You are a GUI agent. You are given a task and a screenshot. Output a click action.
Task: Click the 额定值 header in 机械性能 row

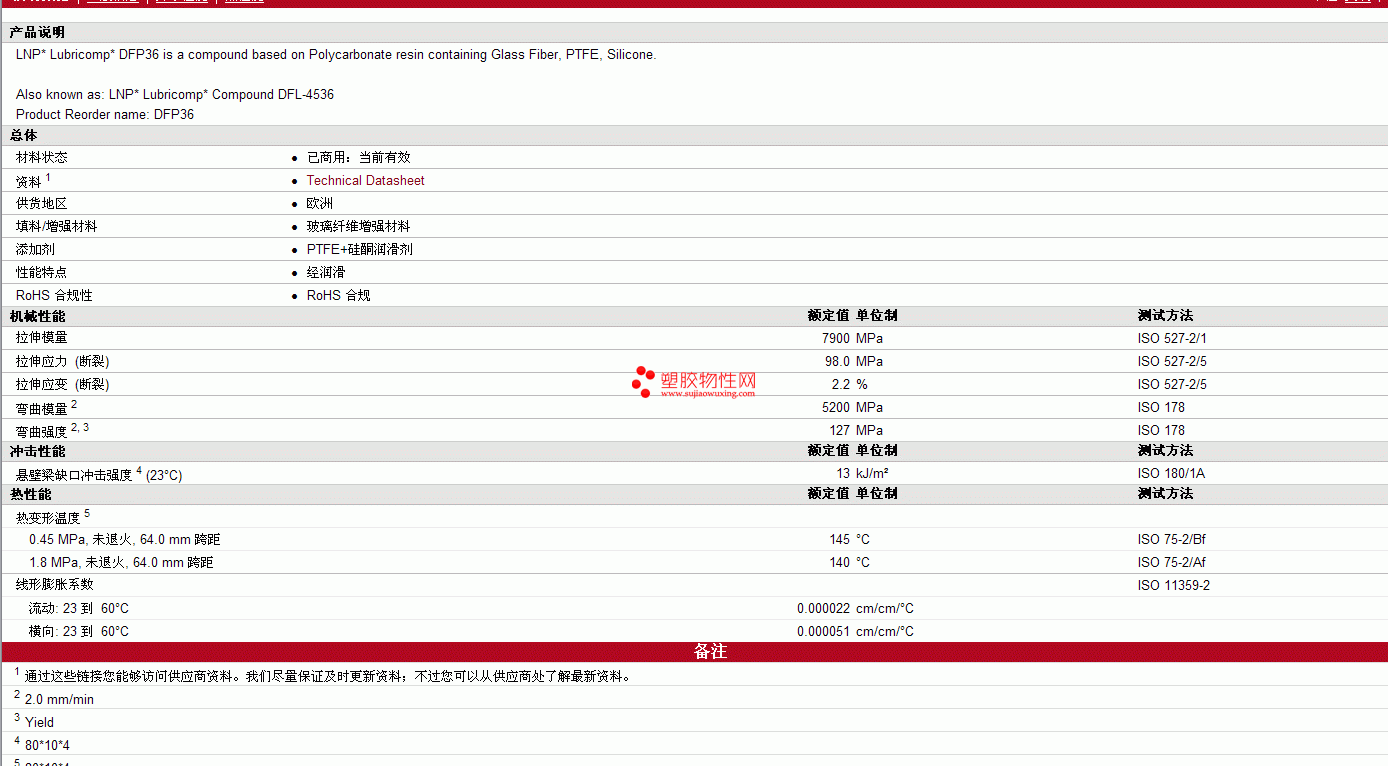click(x=829, y=316)
